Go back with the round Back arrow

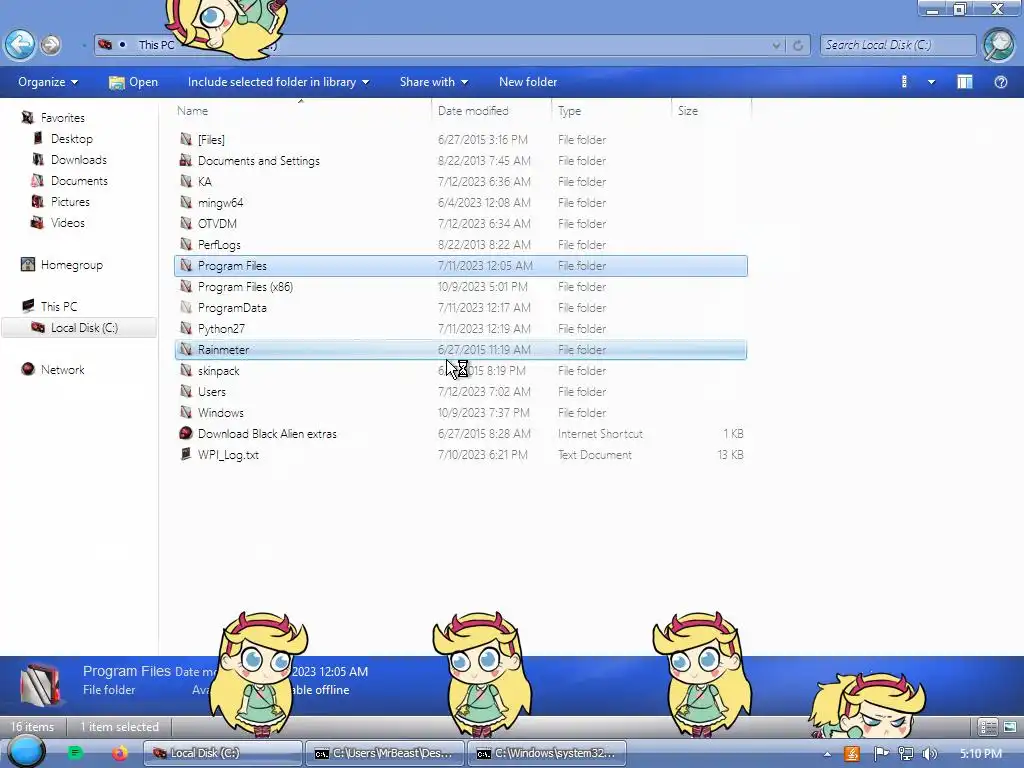(x=20, y=45)
